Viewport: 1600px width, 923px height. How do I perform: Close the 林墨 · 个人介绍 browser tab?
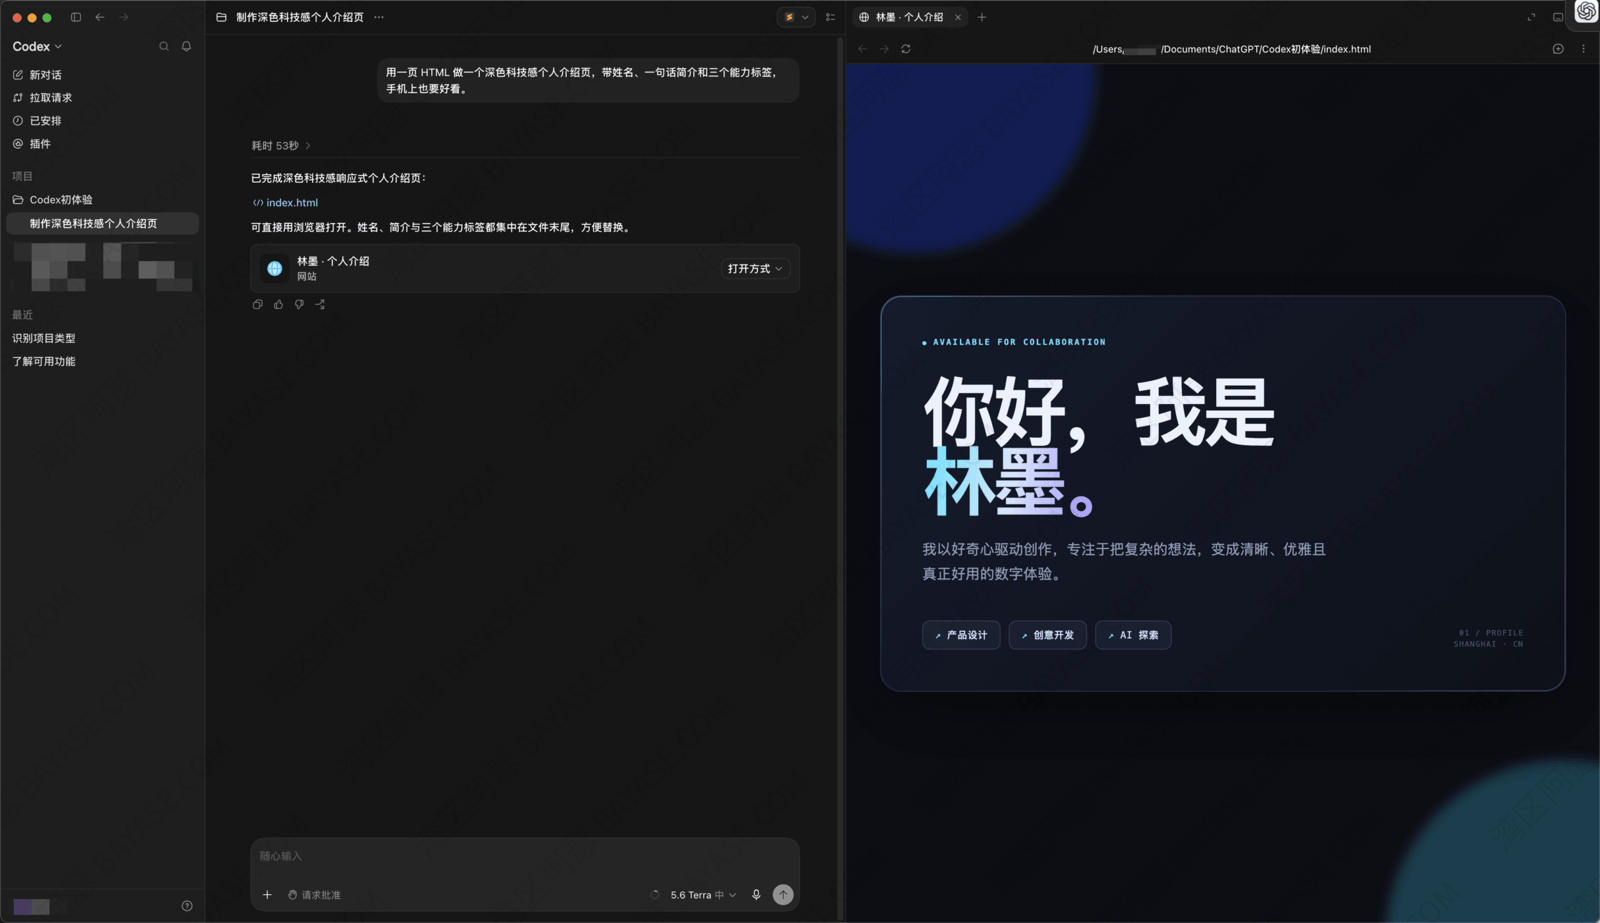pyautogui.click(x=958, y=17)
